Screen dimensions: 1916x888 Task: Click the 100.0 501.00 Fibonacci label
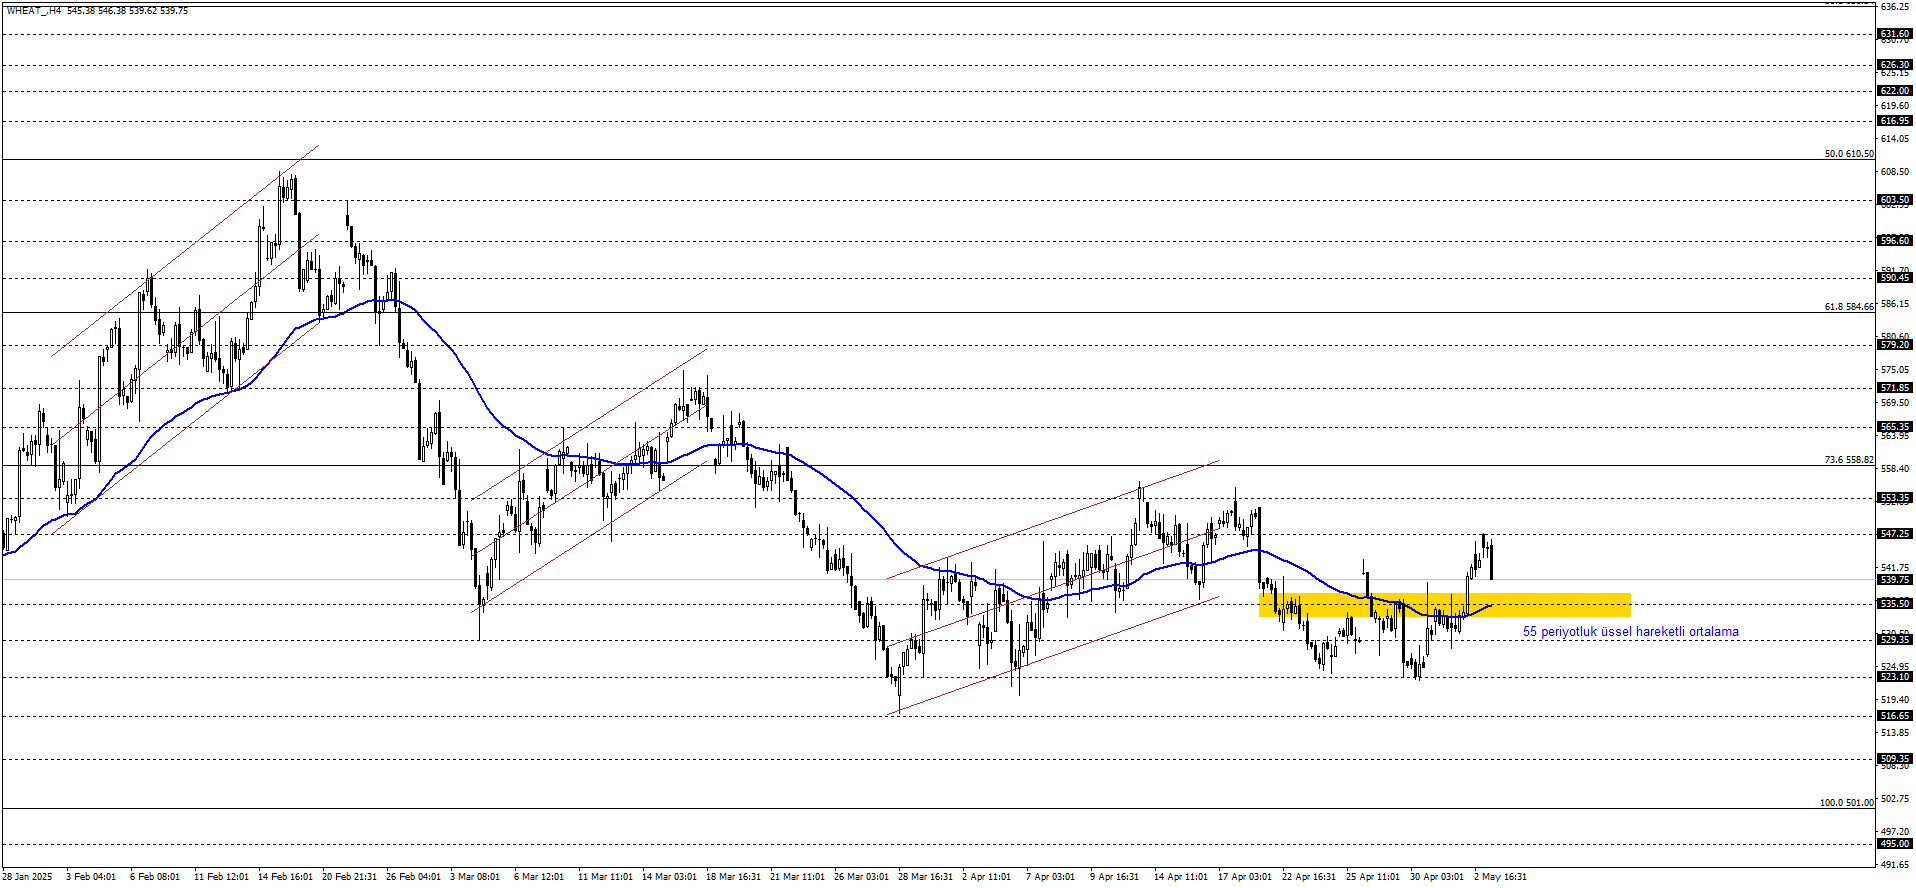1846,803
